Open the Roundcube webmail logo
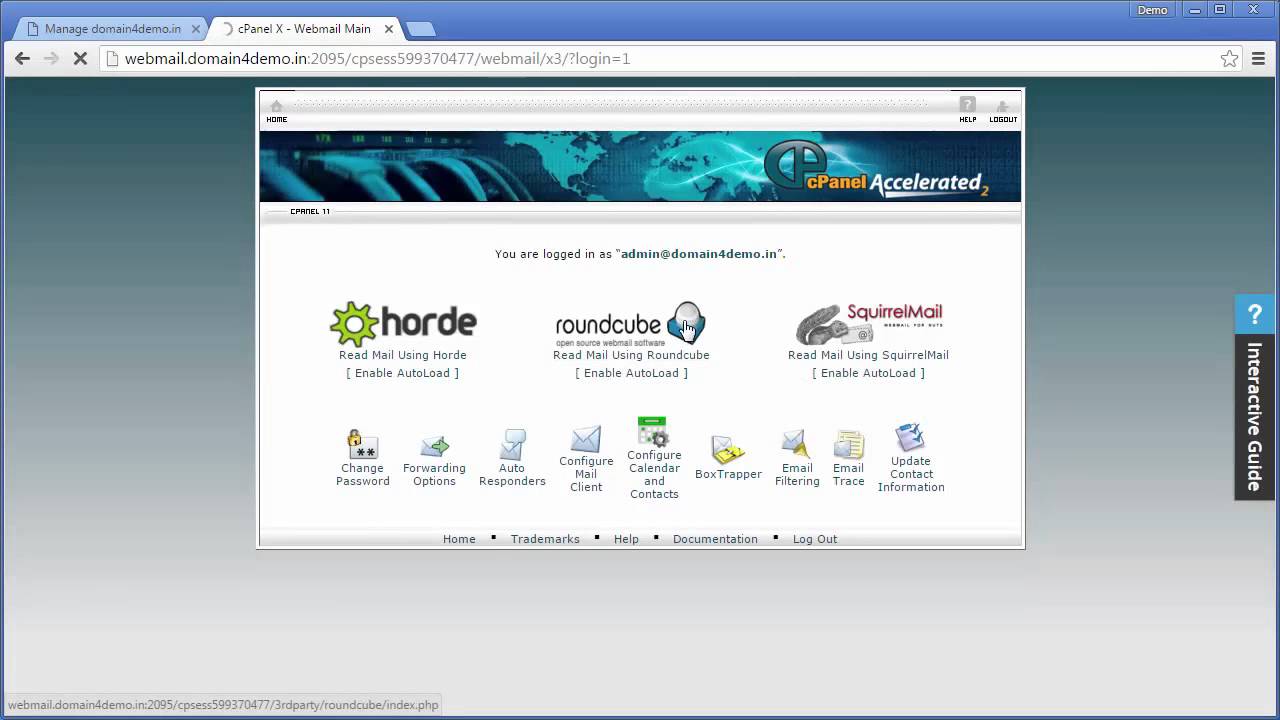This screenshot has width=1280, height=720. (x=631, y=324)
